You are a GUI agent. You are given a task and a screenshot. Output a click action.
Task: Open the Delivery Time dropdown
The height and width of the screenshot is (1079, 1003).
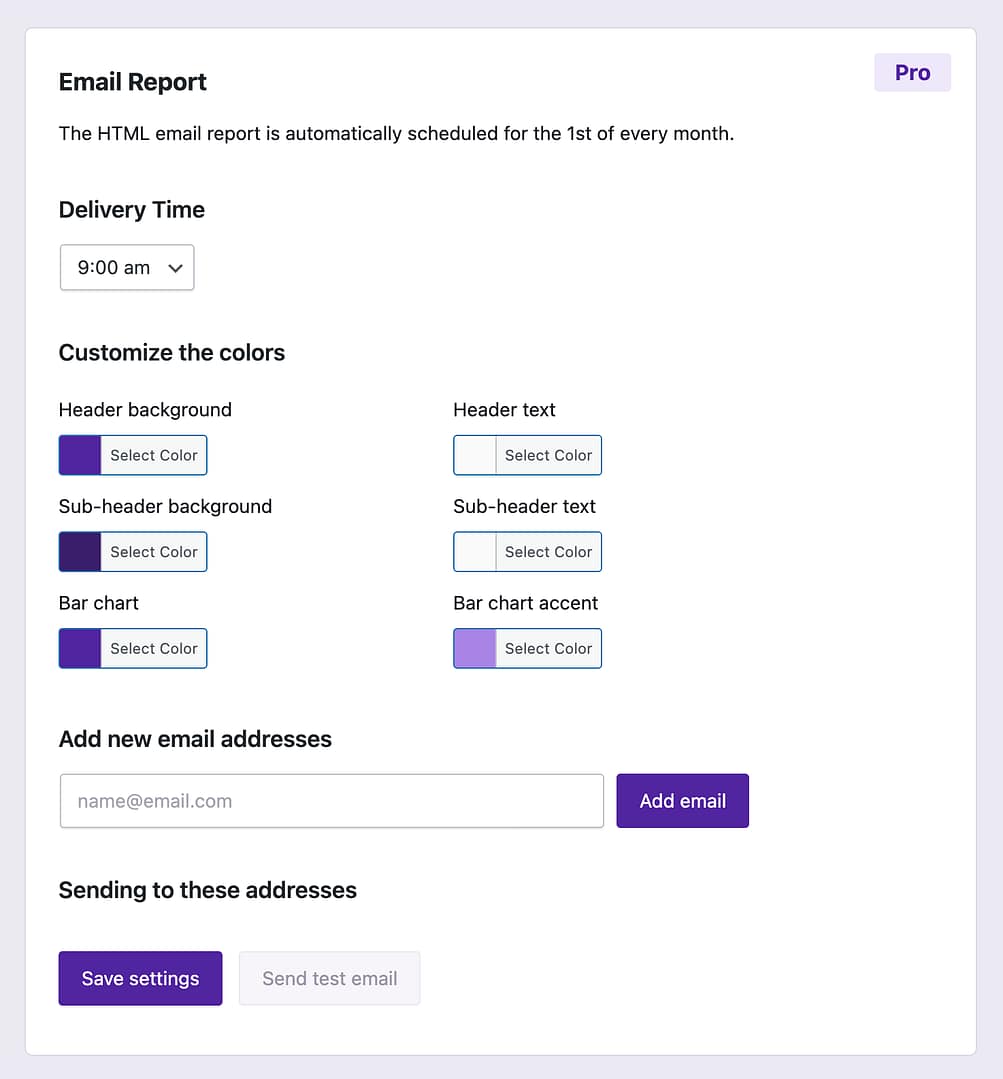point(127,267)
